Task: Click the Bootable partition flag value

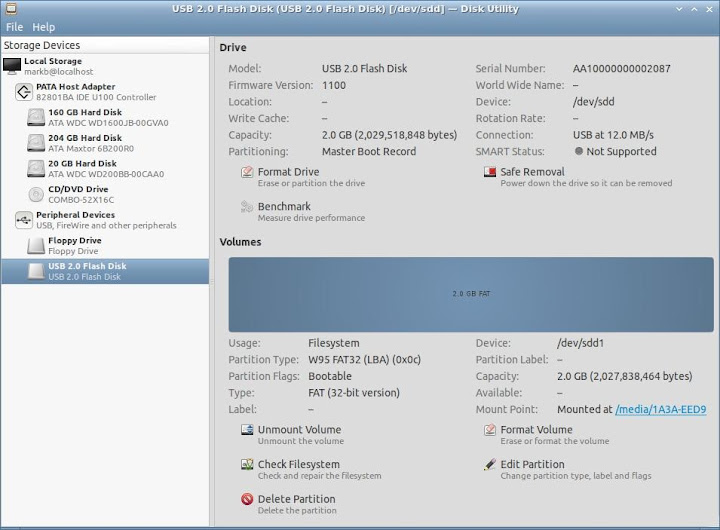Action: click(x=330, y=376)
